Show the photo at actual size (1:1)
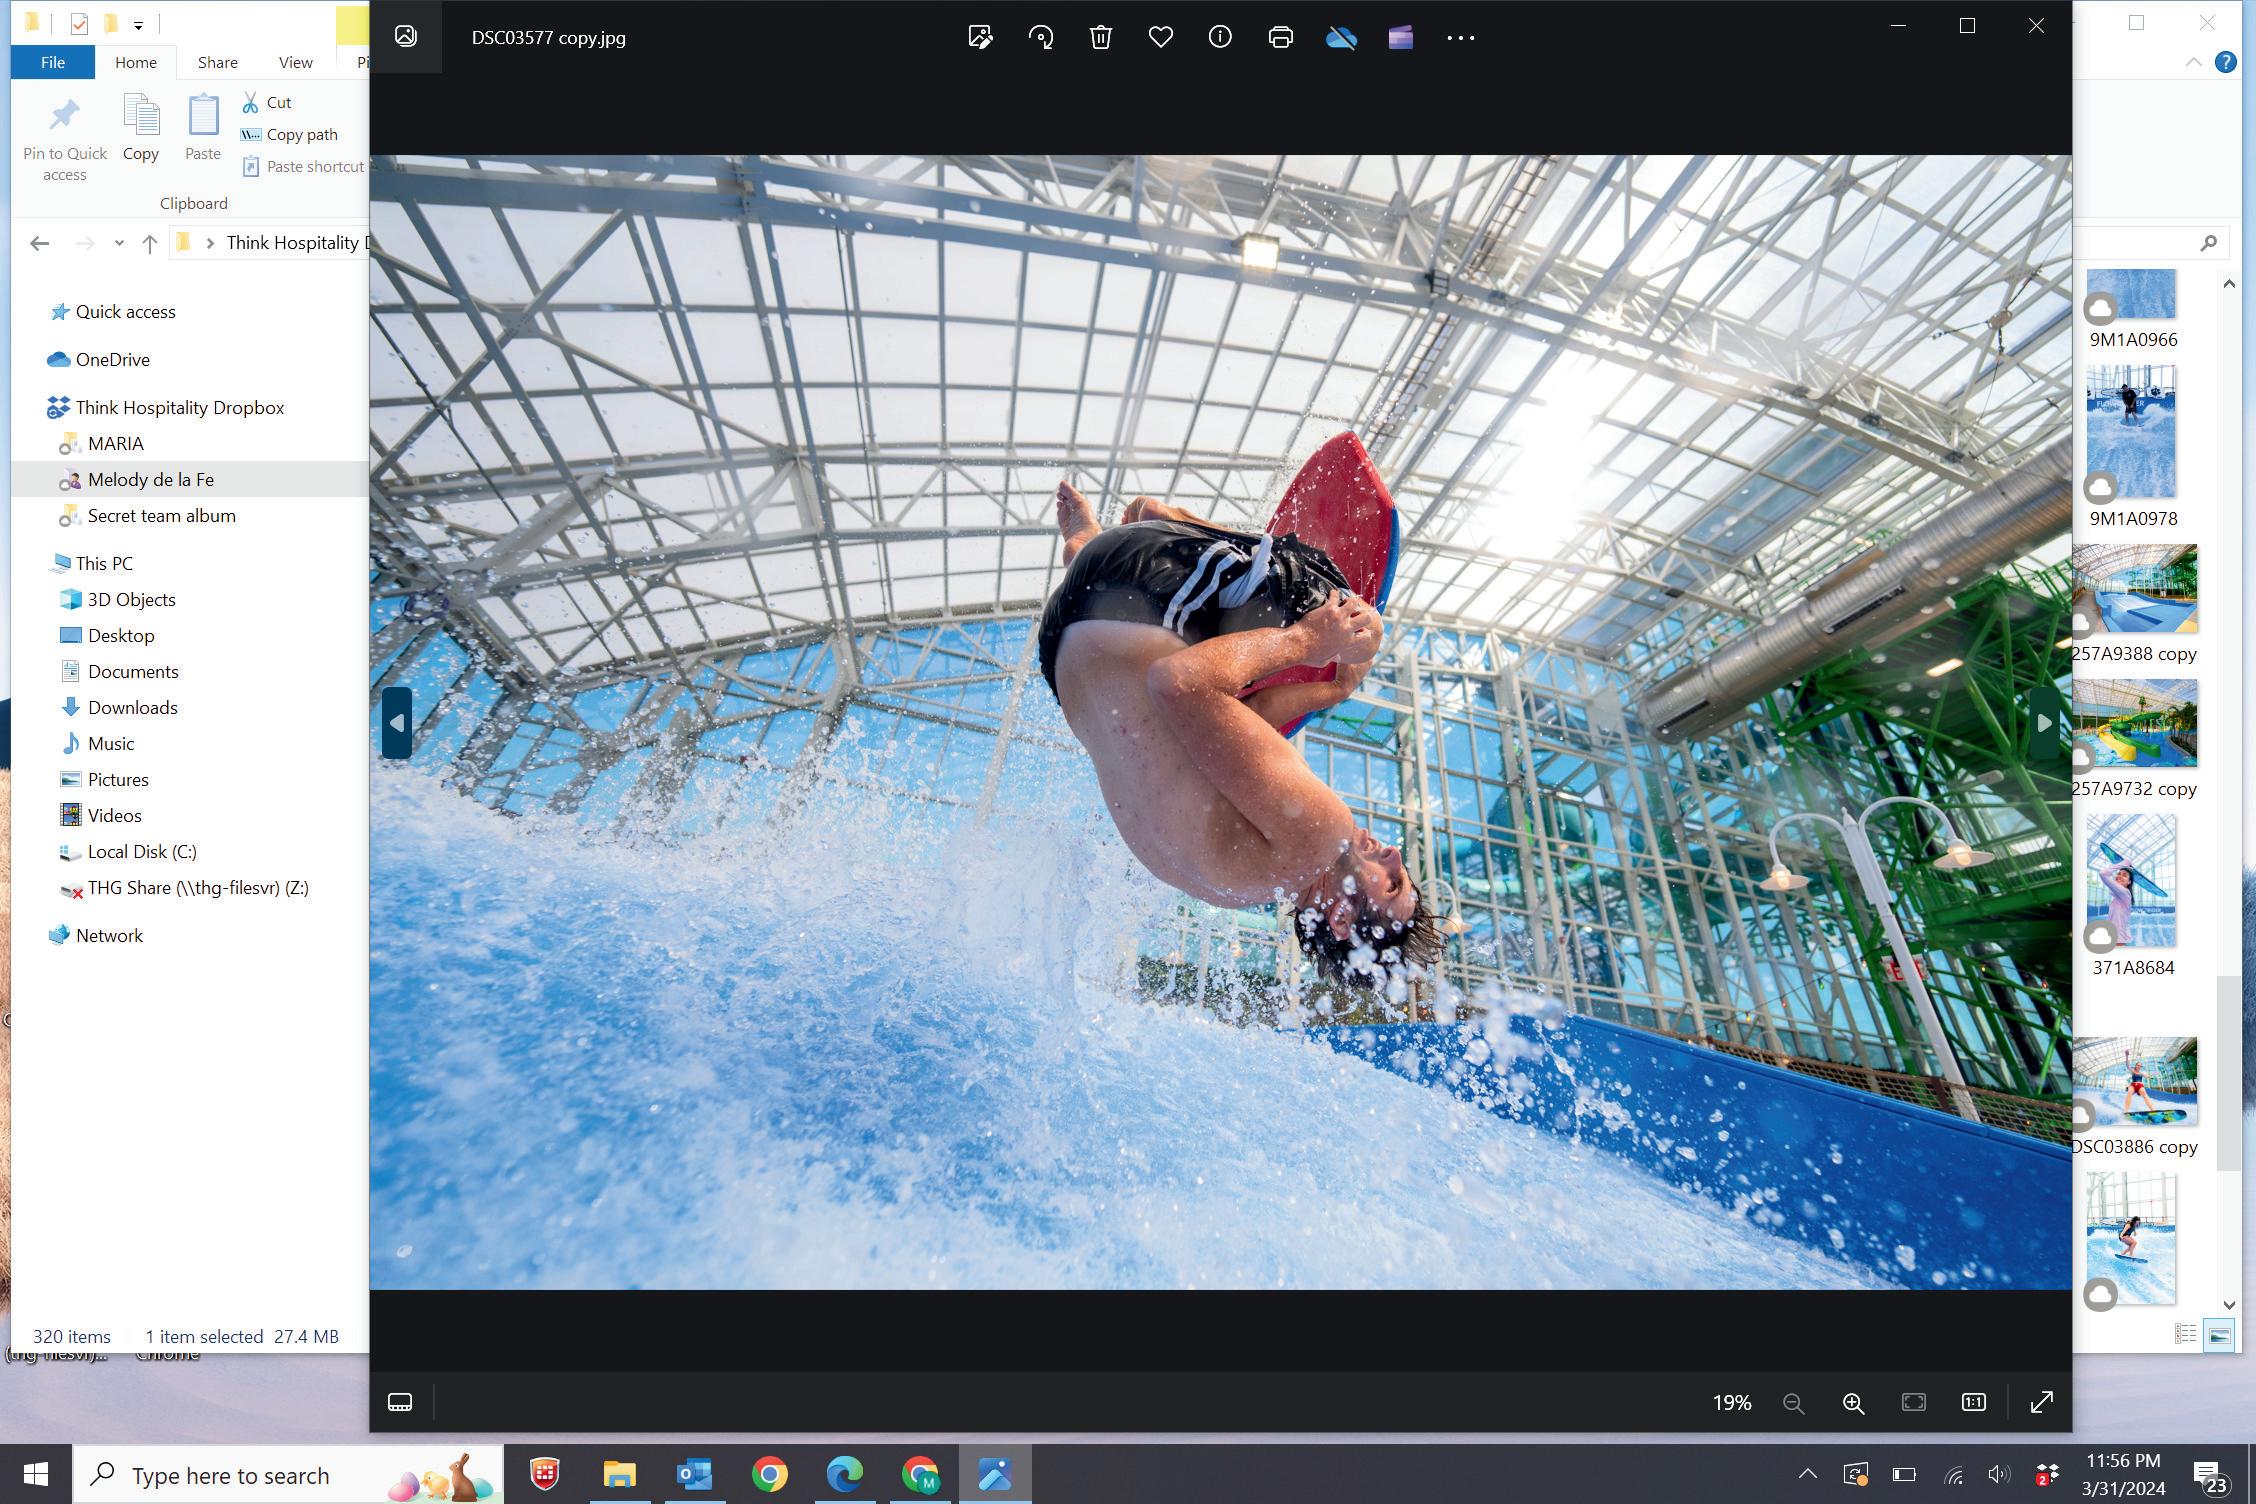 (x=1973, y=1403)
